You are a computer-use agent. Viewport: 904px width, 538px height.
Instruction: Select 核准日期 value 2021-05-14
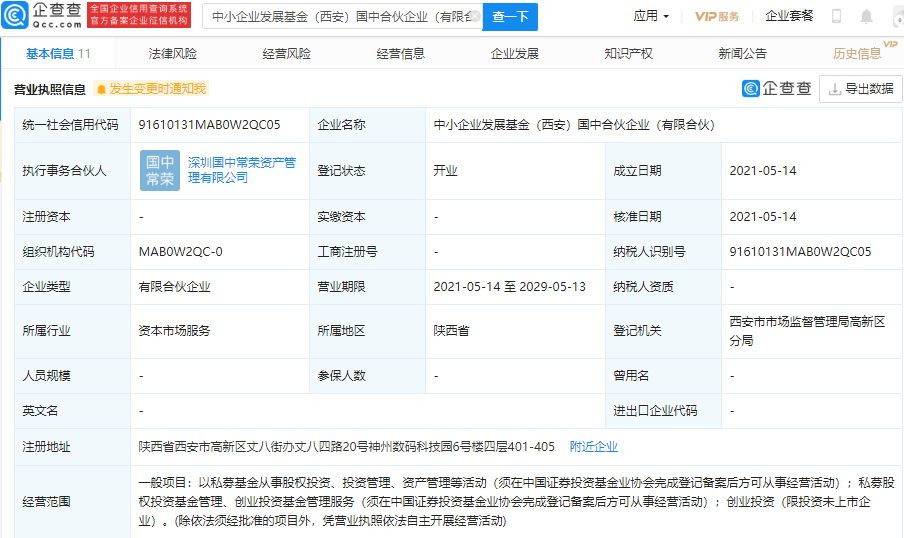tap(763, 217)
